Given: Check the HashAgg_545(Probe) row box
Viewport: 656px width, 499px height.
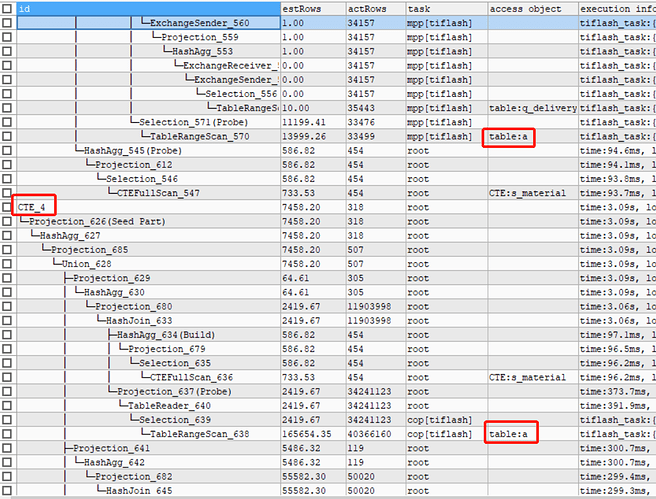Looking at the screenshot, I should click(x=7, y=151).
